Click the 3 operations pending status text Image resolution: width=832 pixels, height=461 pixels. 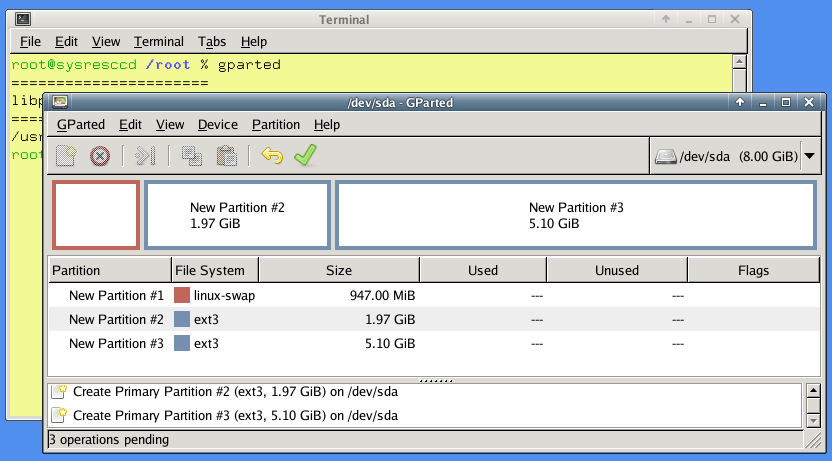[109, 440]
